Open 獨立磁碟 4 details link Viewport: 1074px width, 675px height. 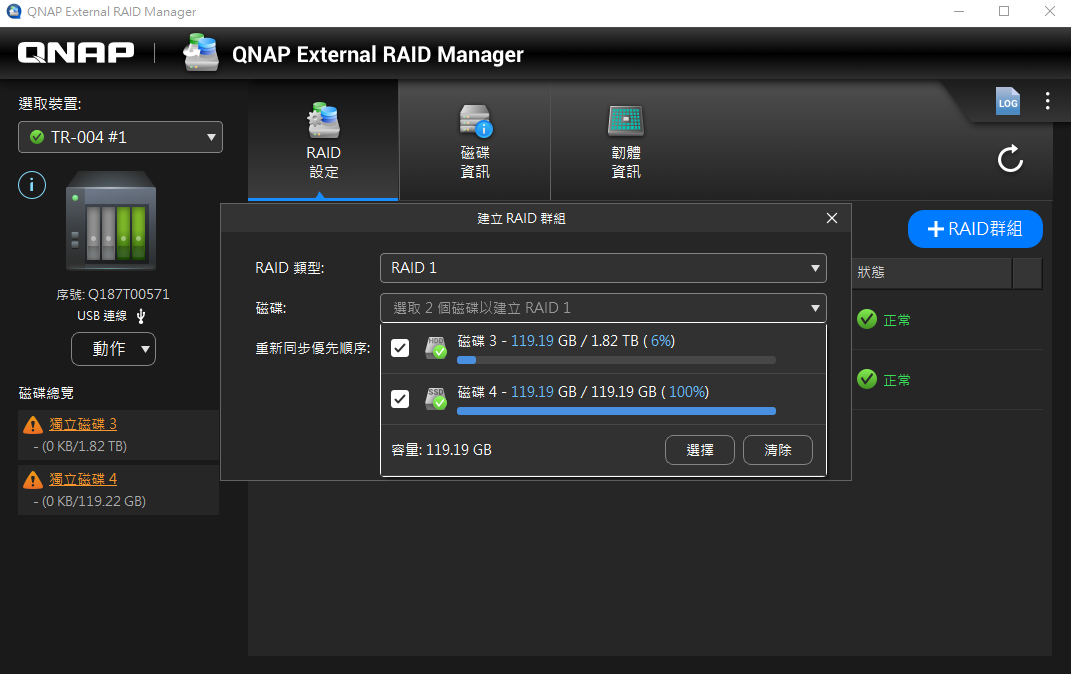coord(84,478)
